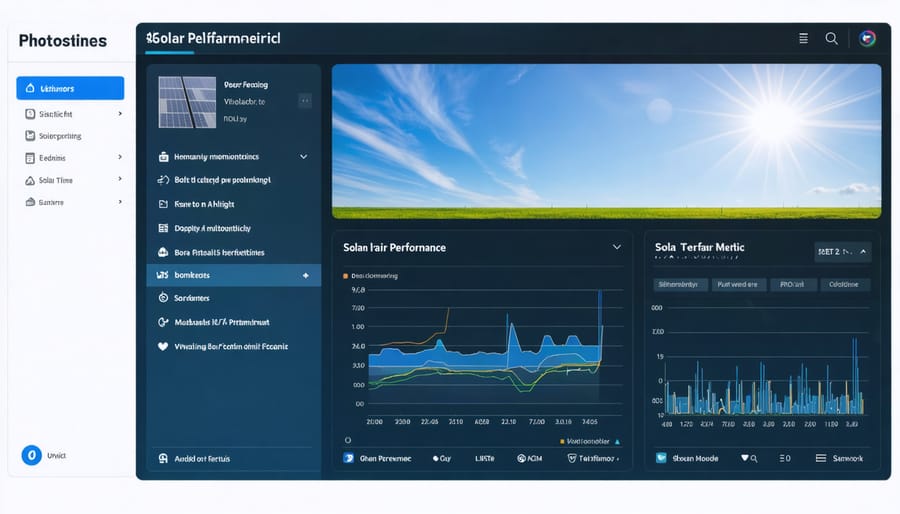This screenshot has height=514, width=900.
Task: Select the PRO filter tab above bar chart
Action: (792, 285)
